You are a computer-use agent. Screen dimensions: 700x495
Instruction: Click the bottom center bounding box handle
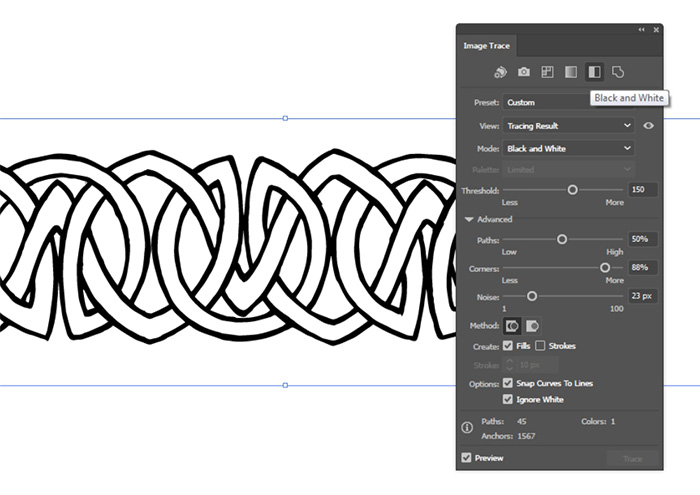tap(285, 385)
